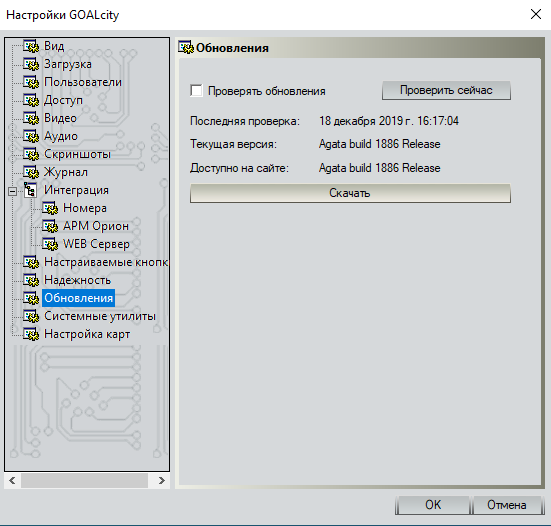The height and width of the screenshot is (526, 551).
Task: Click the Скачать button
Action: [350, 193]
